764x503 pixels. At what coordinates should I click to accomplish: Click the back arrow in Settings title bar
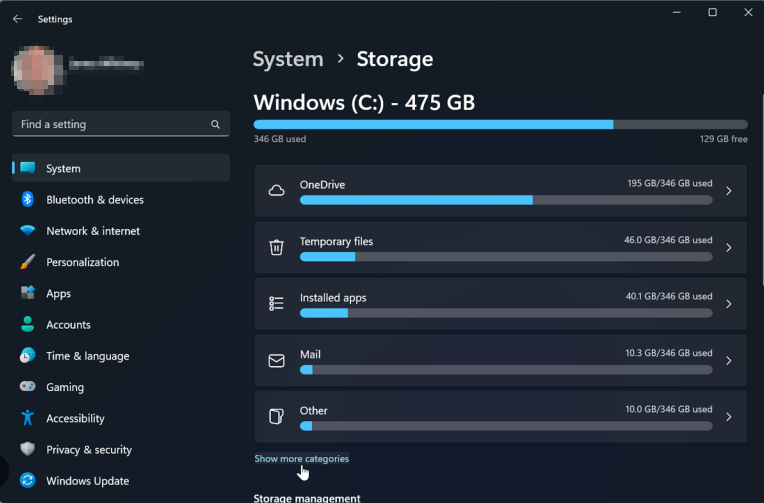click(x=18, y=19)
